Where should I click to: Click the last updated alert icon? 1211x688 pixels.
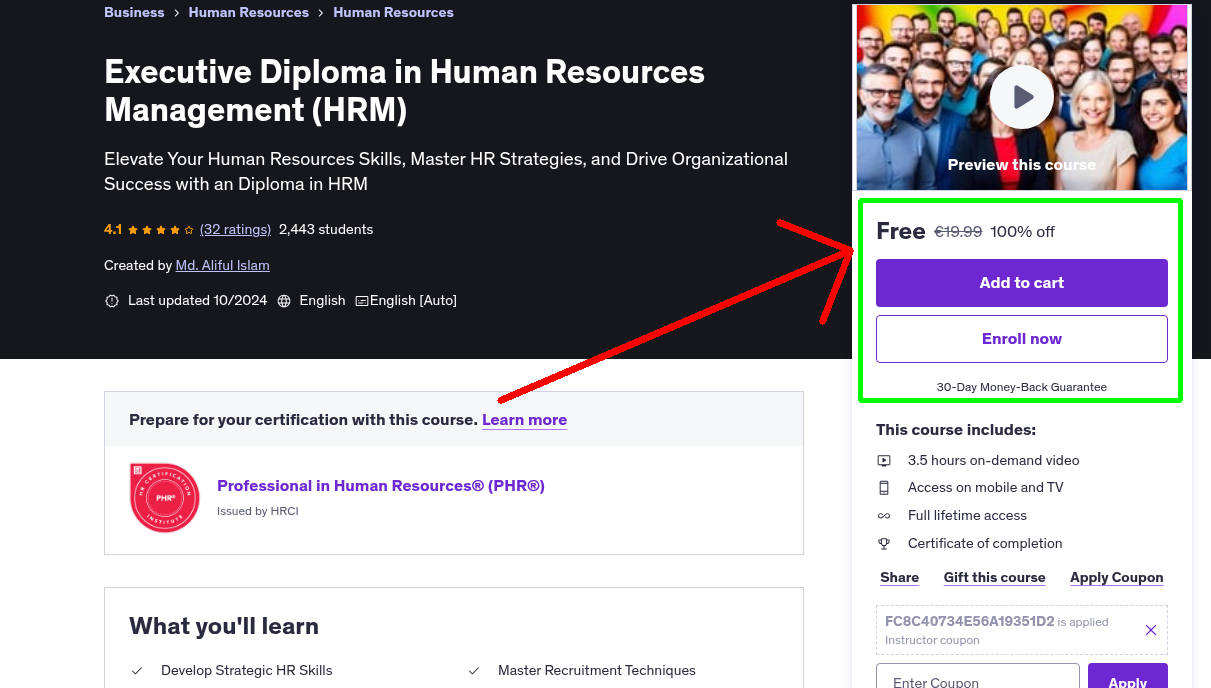click(112, 301)
